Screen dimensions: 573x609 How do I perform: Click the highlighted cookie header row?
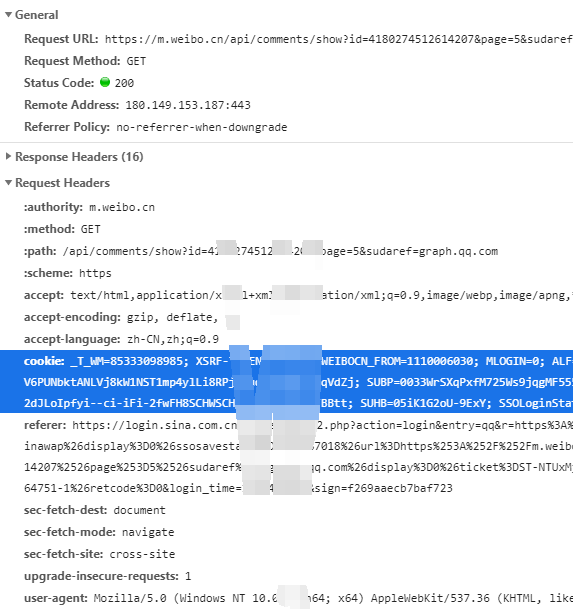(286, 381)
